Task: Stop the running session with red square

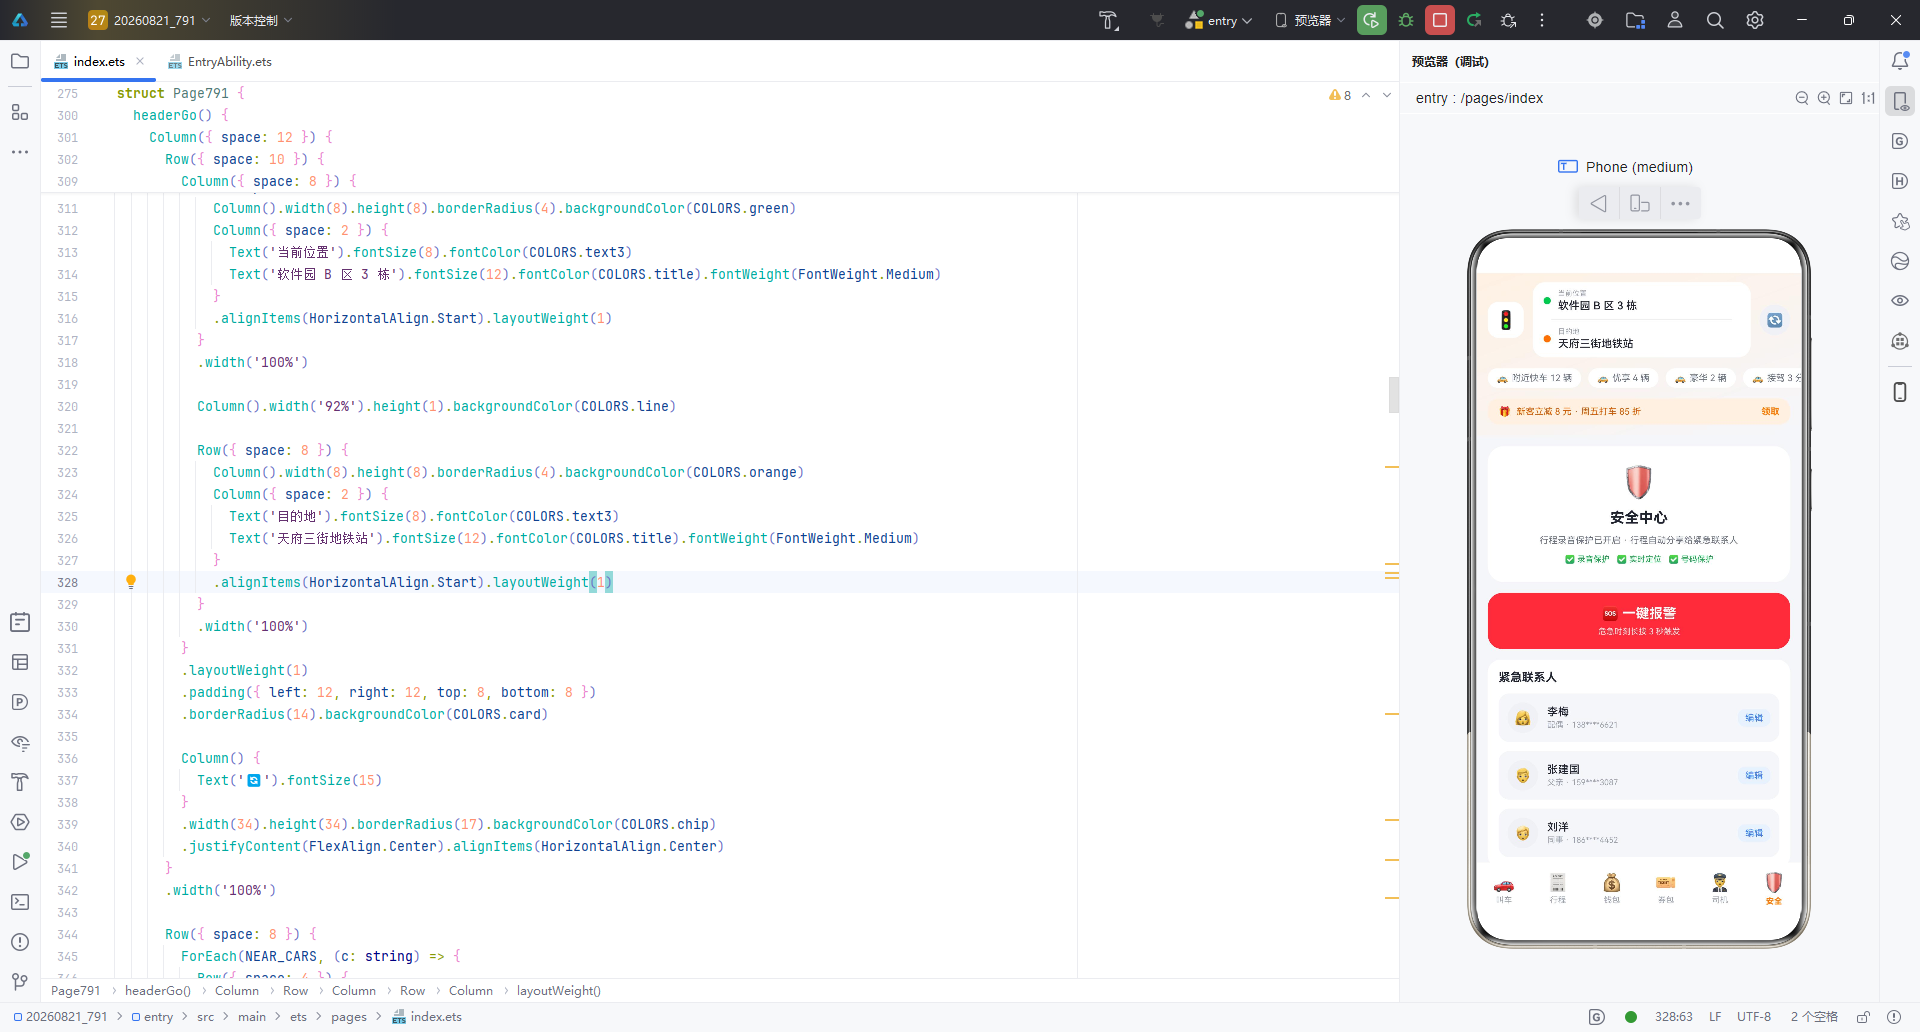Action: click(x=1440, y=20)
